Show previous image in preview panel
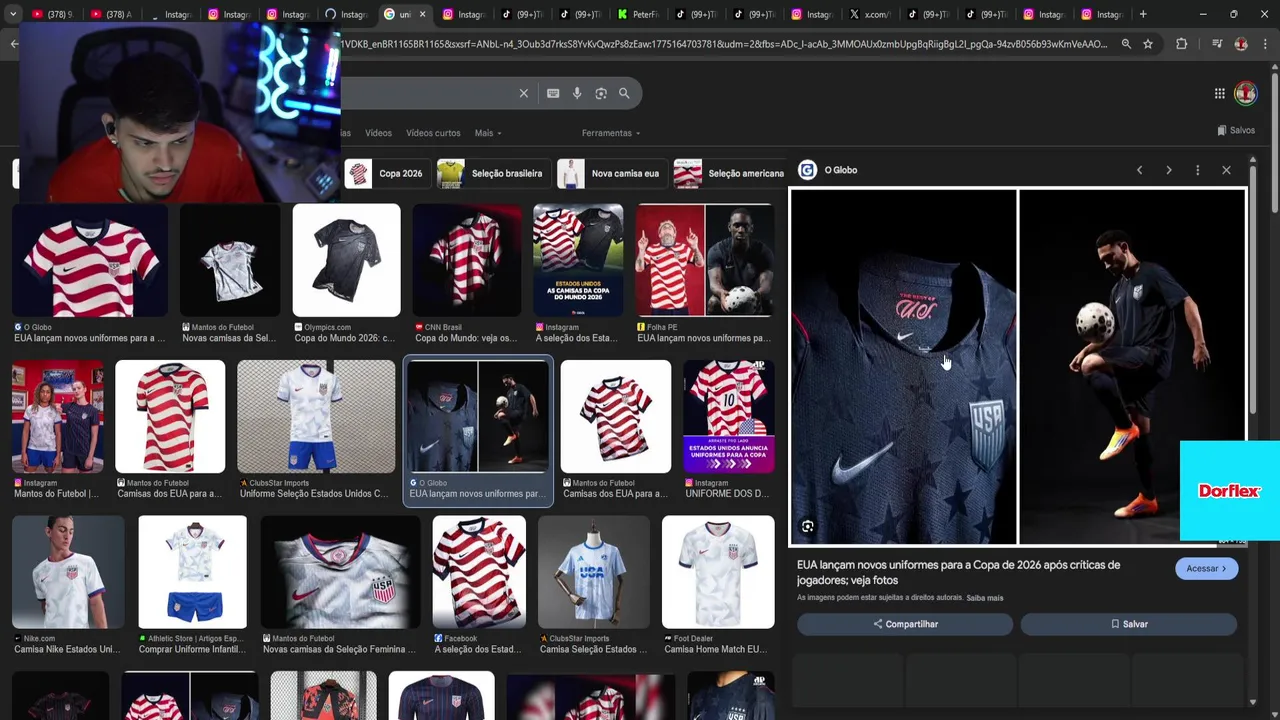Viewport: 1280px width, 720px height. click(1139, 170)
